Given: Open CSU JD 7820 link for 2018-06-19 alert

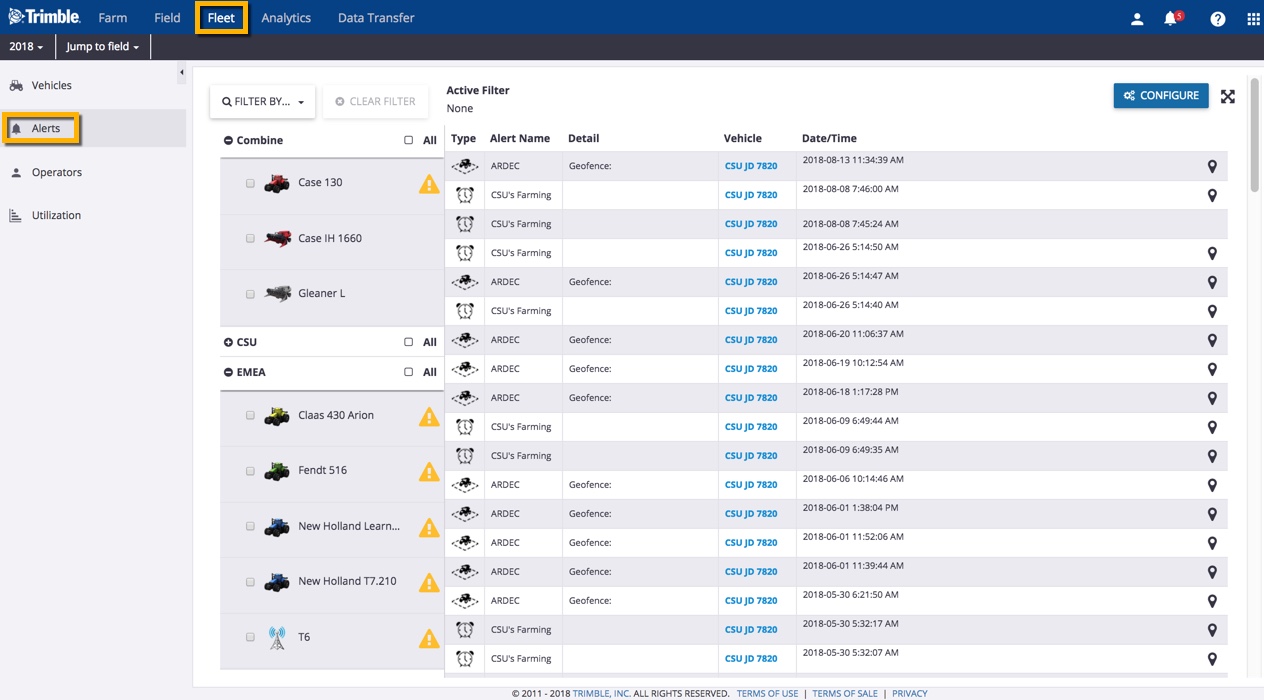Looking at the screenshot, I should 751,370.
